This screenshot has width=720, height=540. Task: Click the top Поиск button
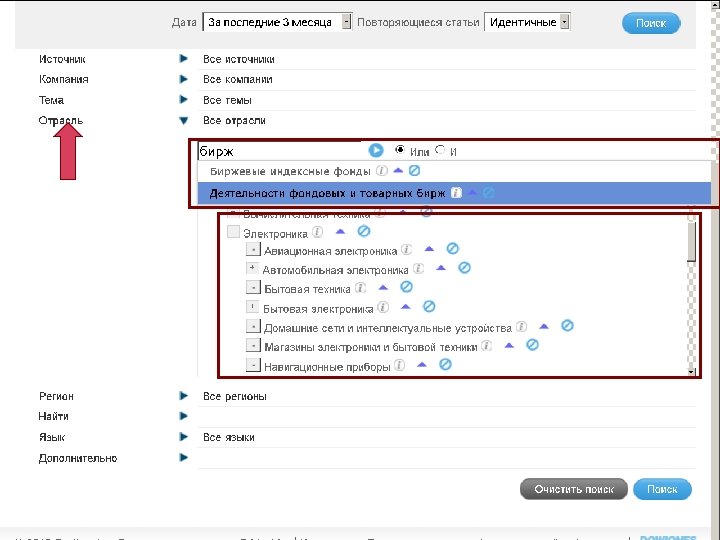click(651, 23)
